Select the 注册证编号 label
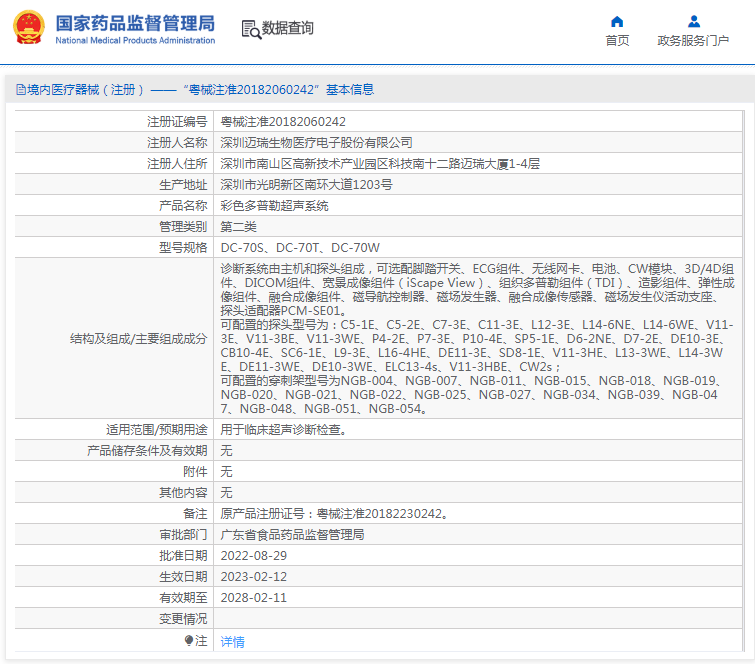 coord(177,122)
